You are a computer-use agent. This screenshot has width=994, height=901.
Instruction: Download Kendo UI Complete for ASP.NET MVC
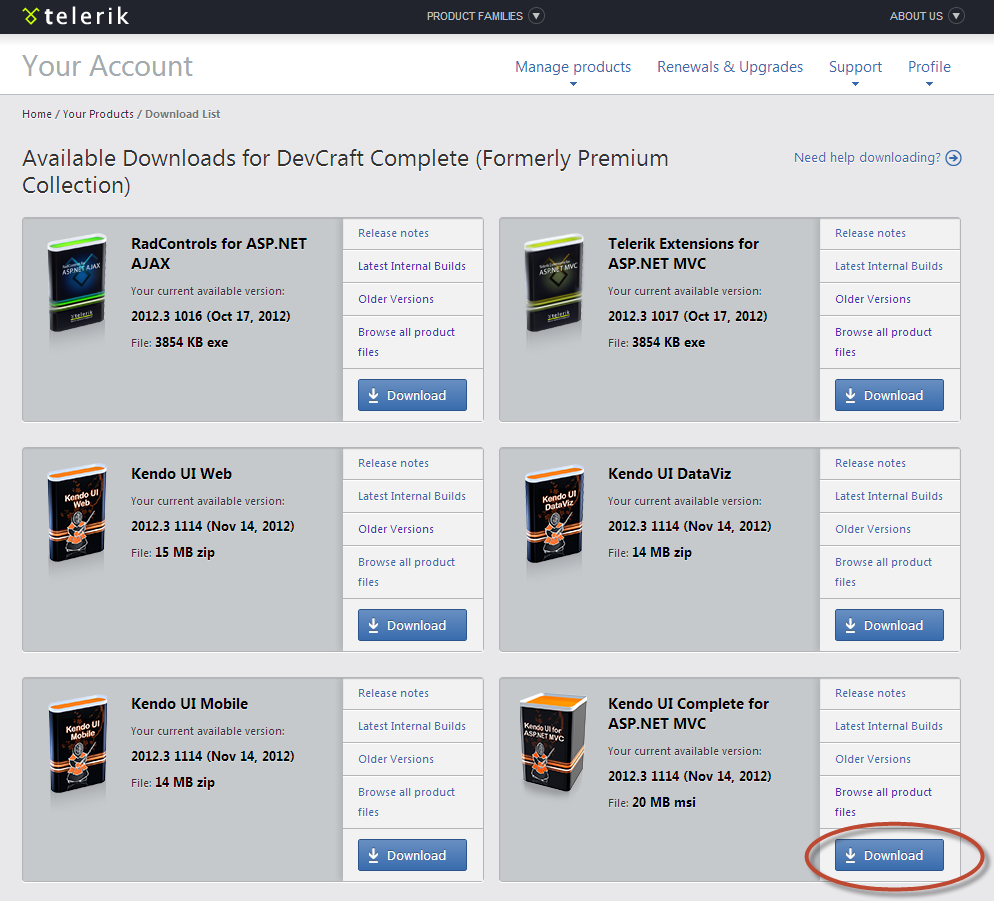889,855
